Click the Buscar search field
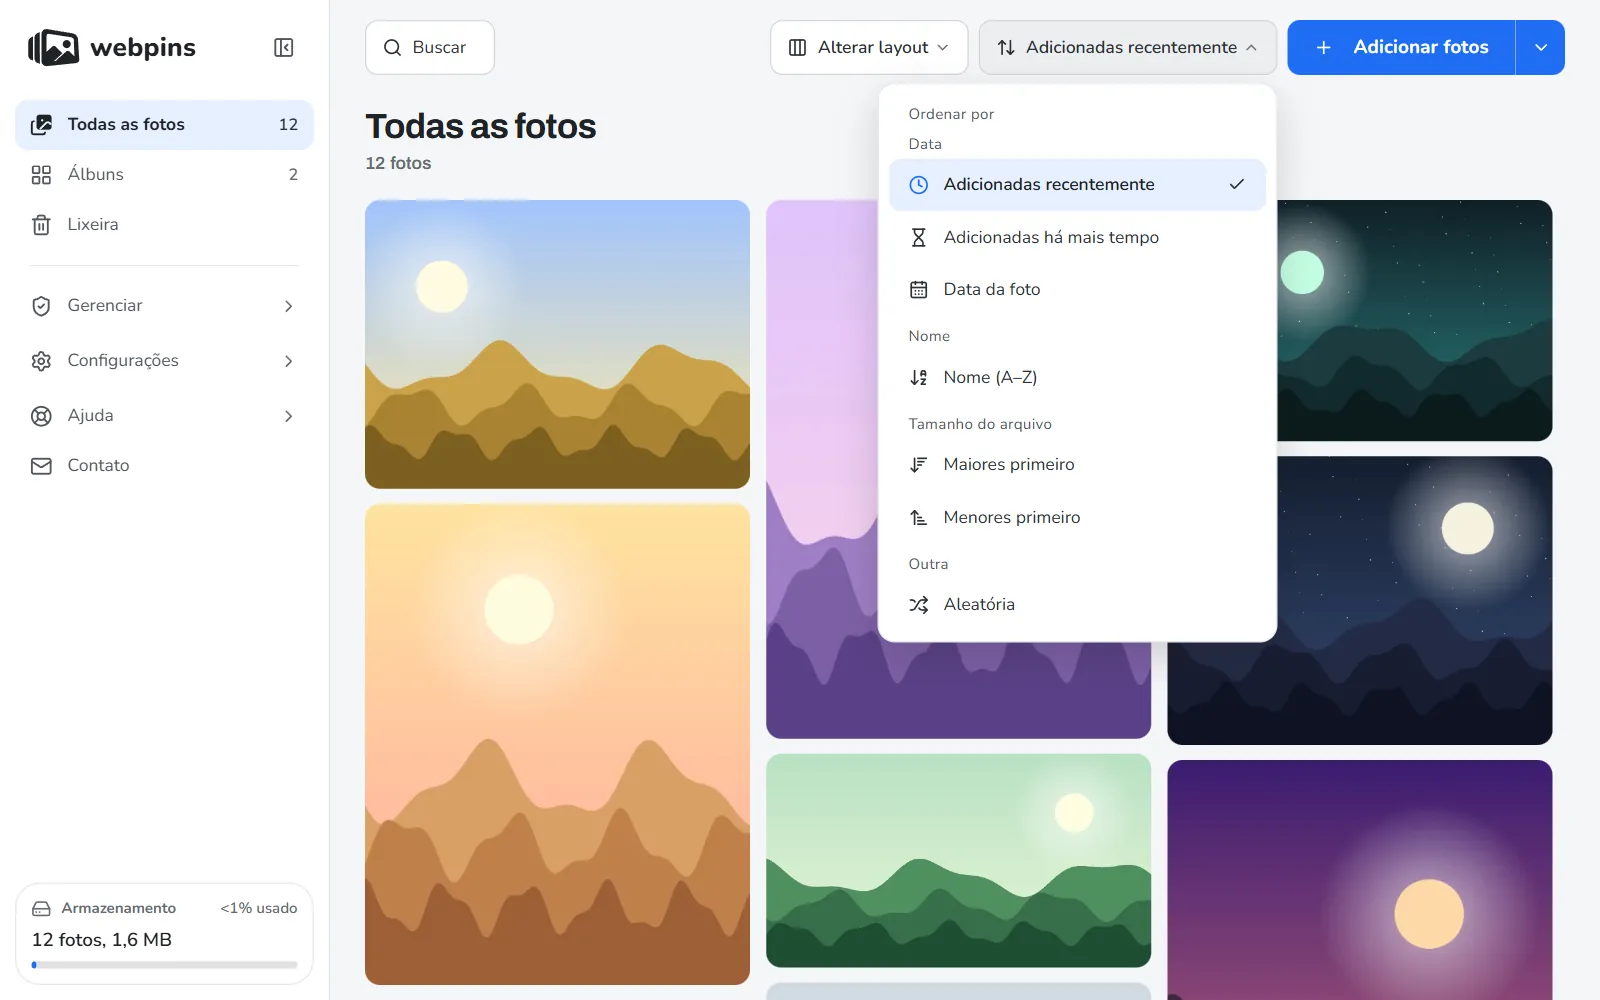Image resolution: width=1600 pixels, height=1000 pixels. 430,48
